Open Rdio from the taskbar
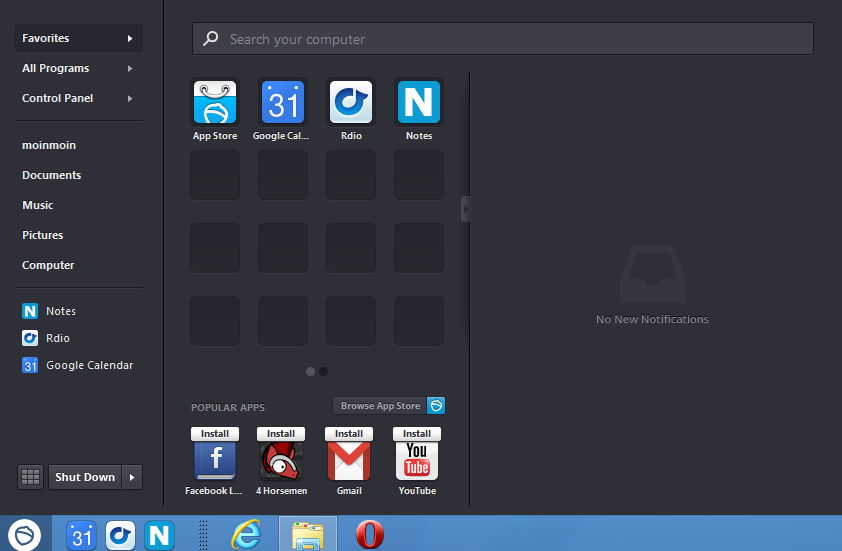This screenshot has width=842, height=551. click(120, 535)
